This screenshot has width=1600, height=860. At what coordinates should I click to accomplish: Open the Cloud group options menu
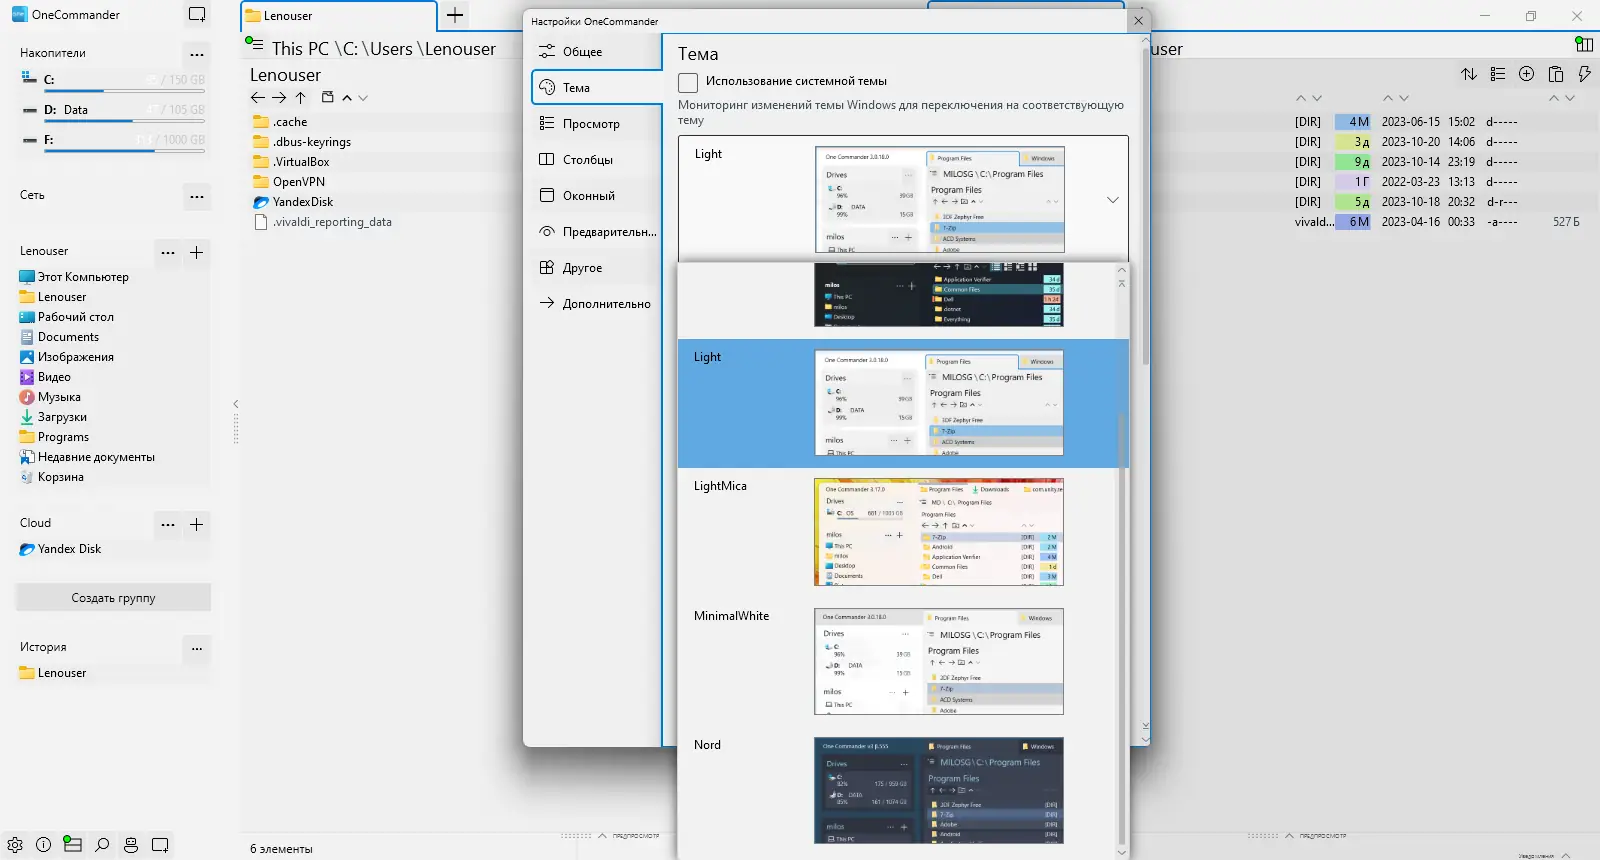[x=168, y=524]
